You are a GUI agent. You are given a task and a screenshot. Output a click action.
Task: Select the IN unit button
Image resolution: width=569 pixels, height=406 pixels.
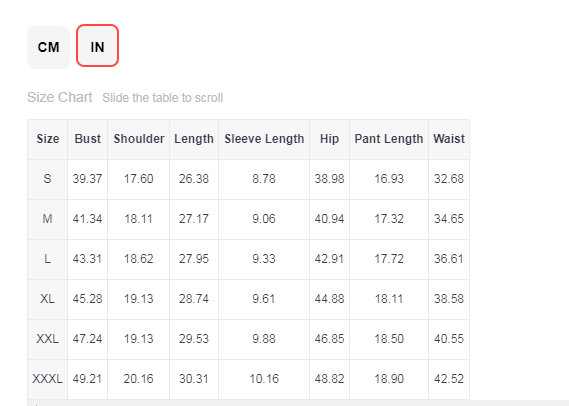pyautogui.click(x=97, y=46)
